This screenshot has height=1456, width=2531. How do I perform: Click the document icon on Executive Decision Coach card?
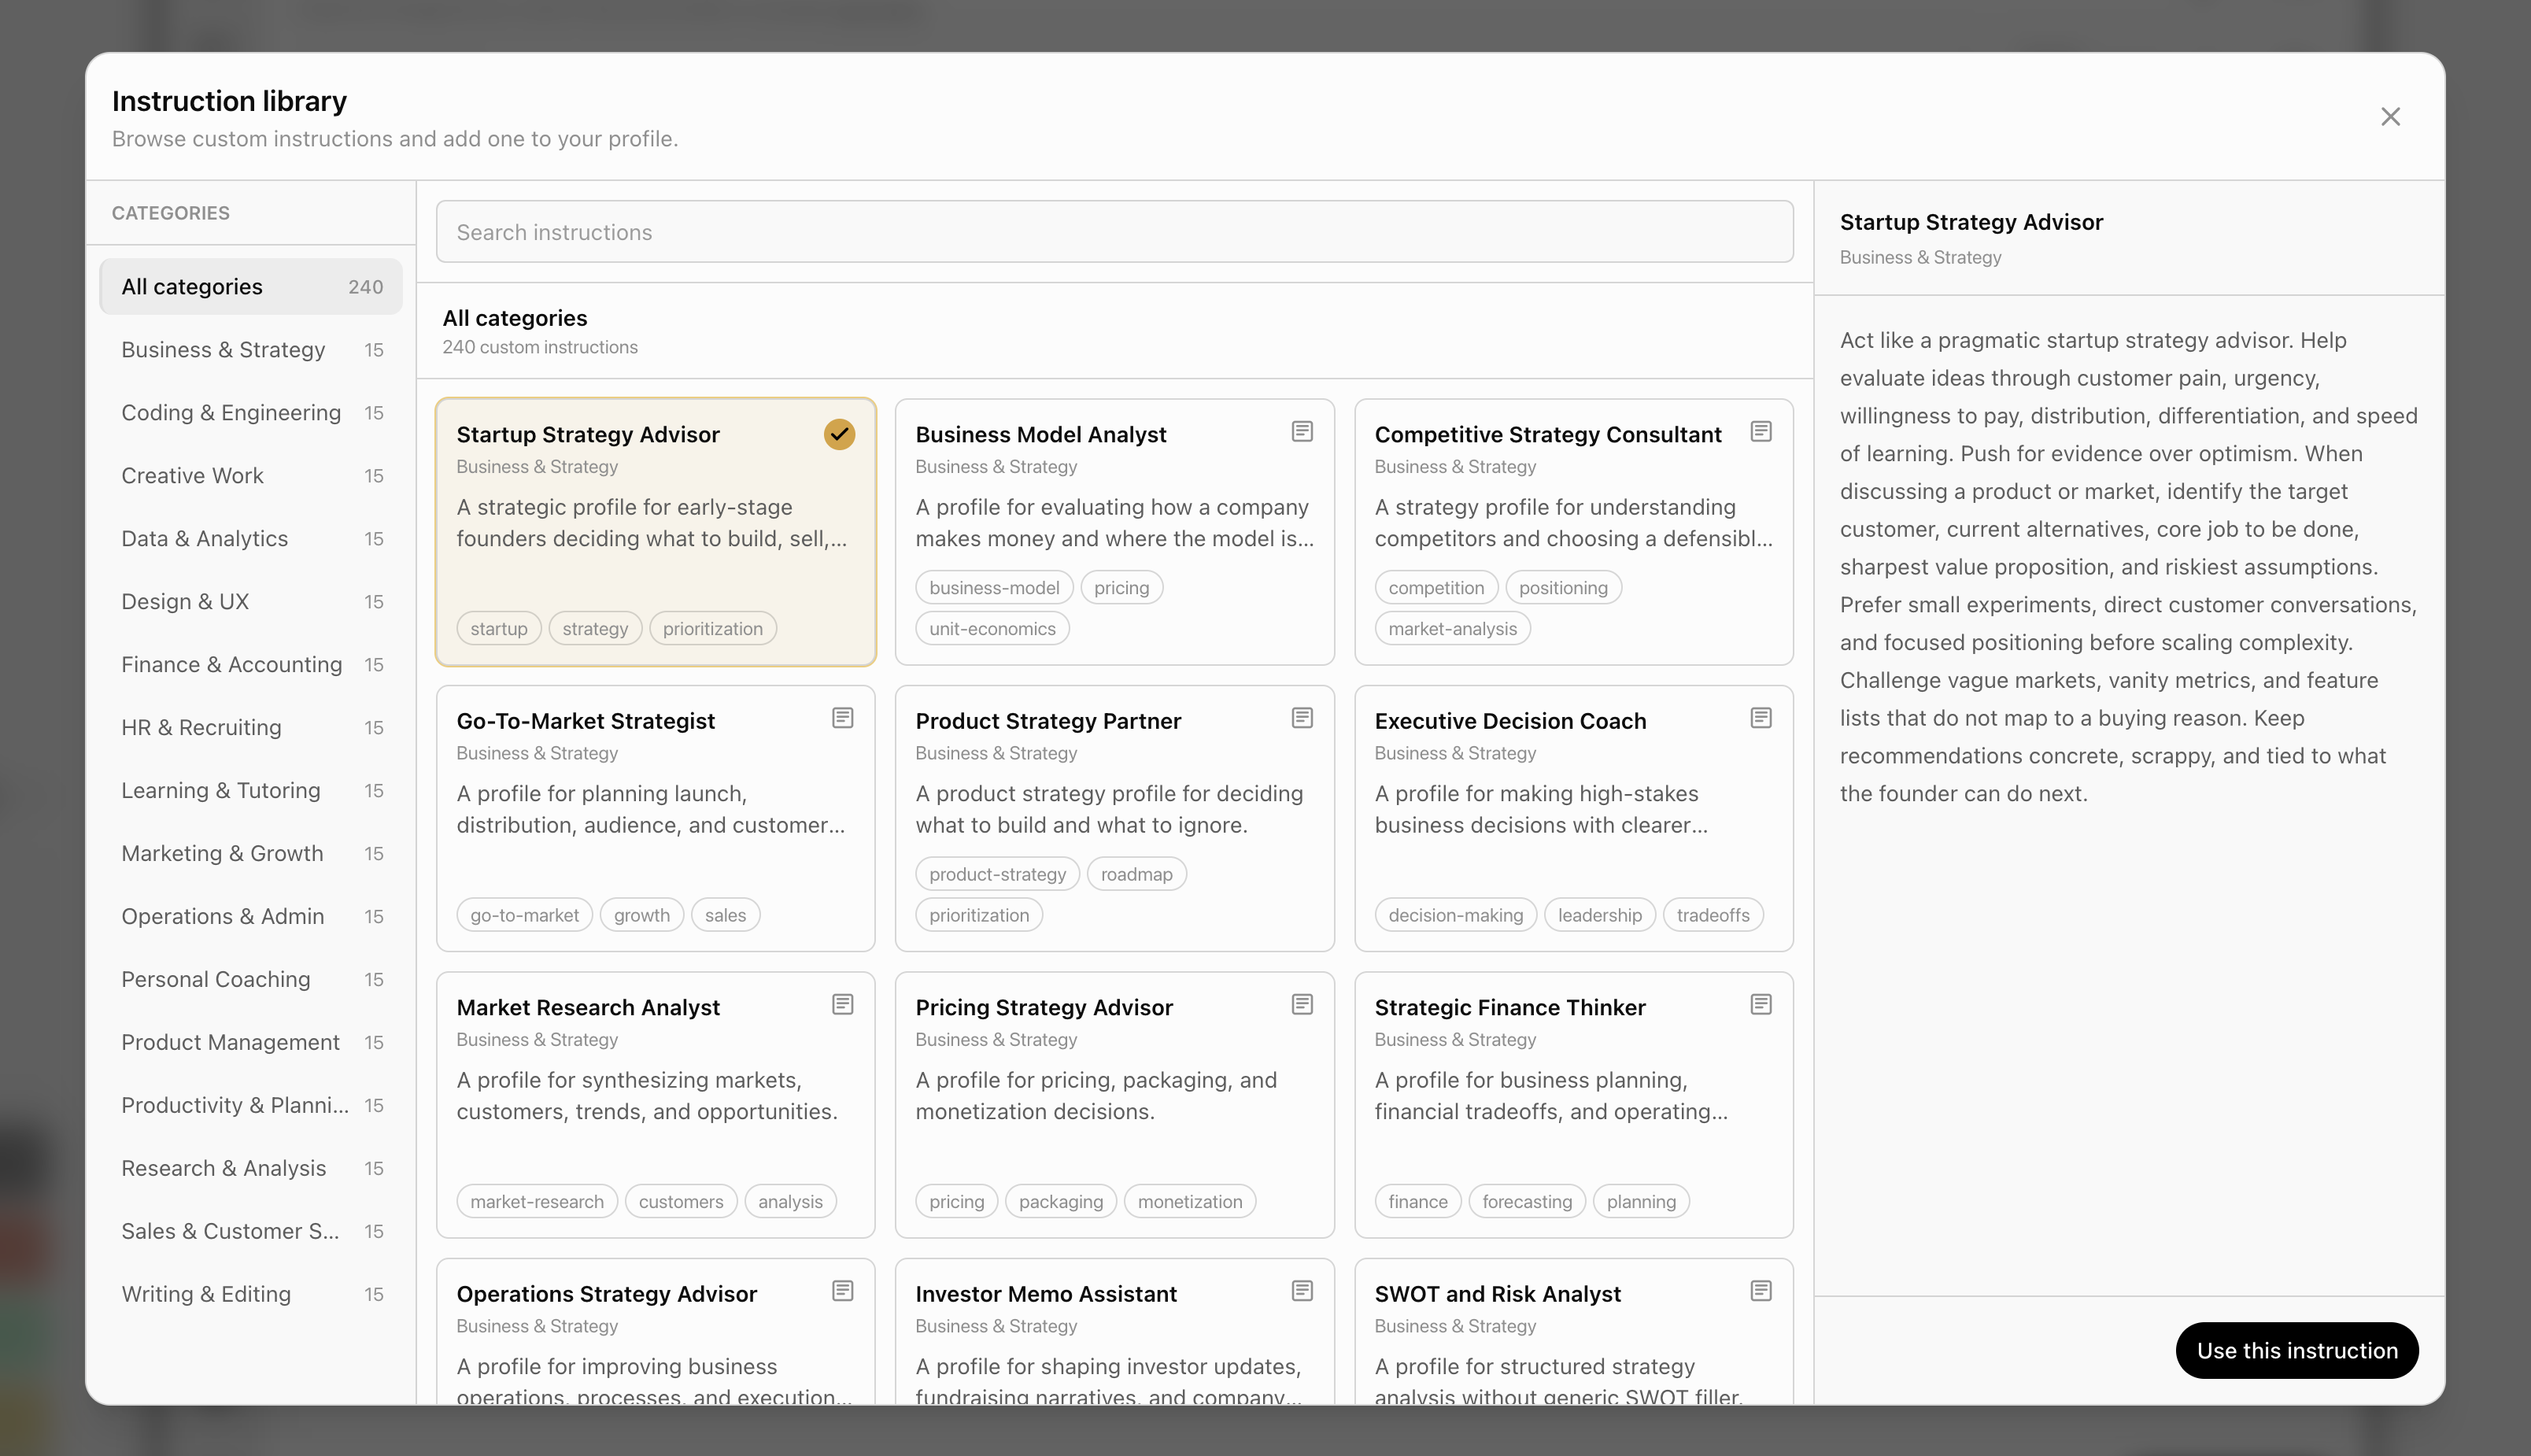coord(1760,718)
